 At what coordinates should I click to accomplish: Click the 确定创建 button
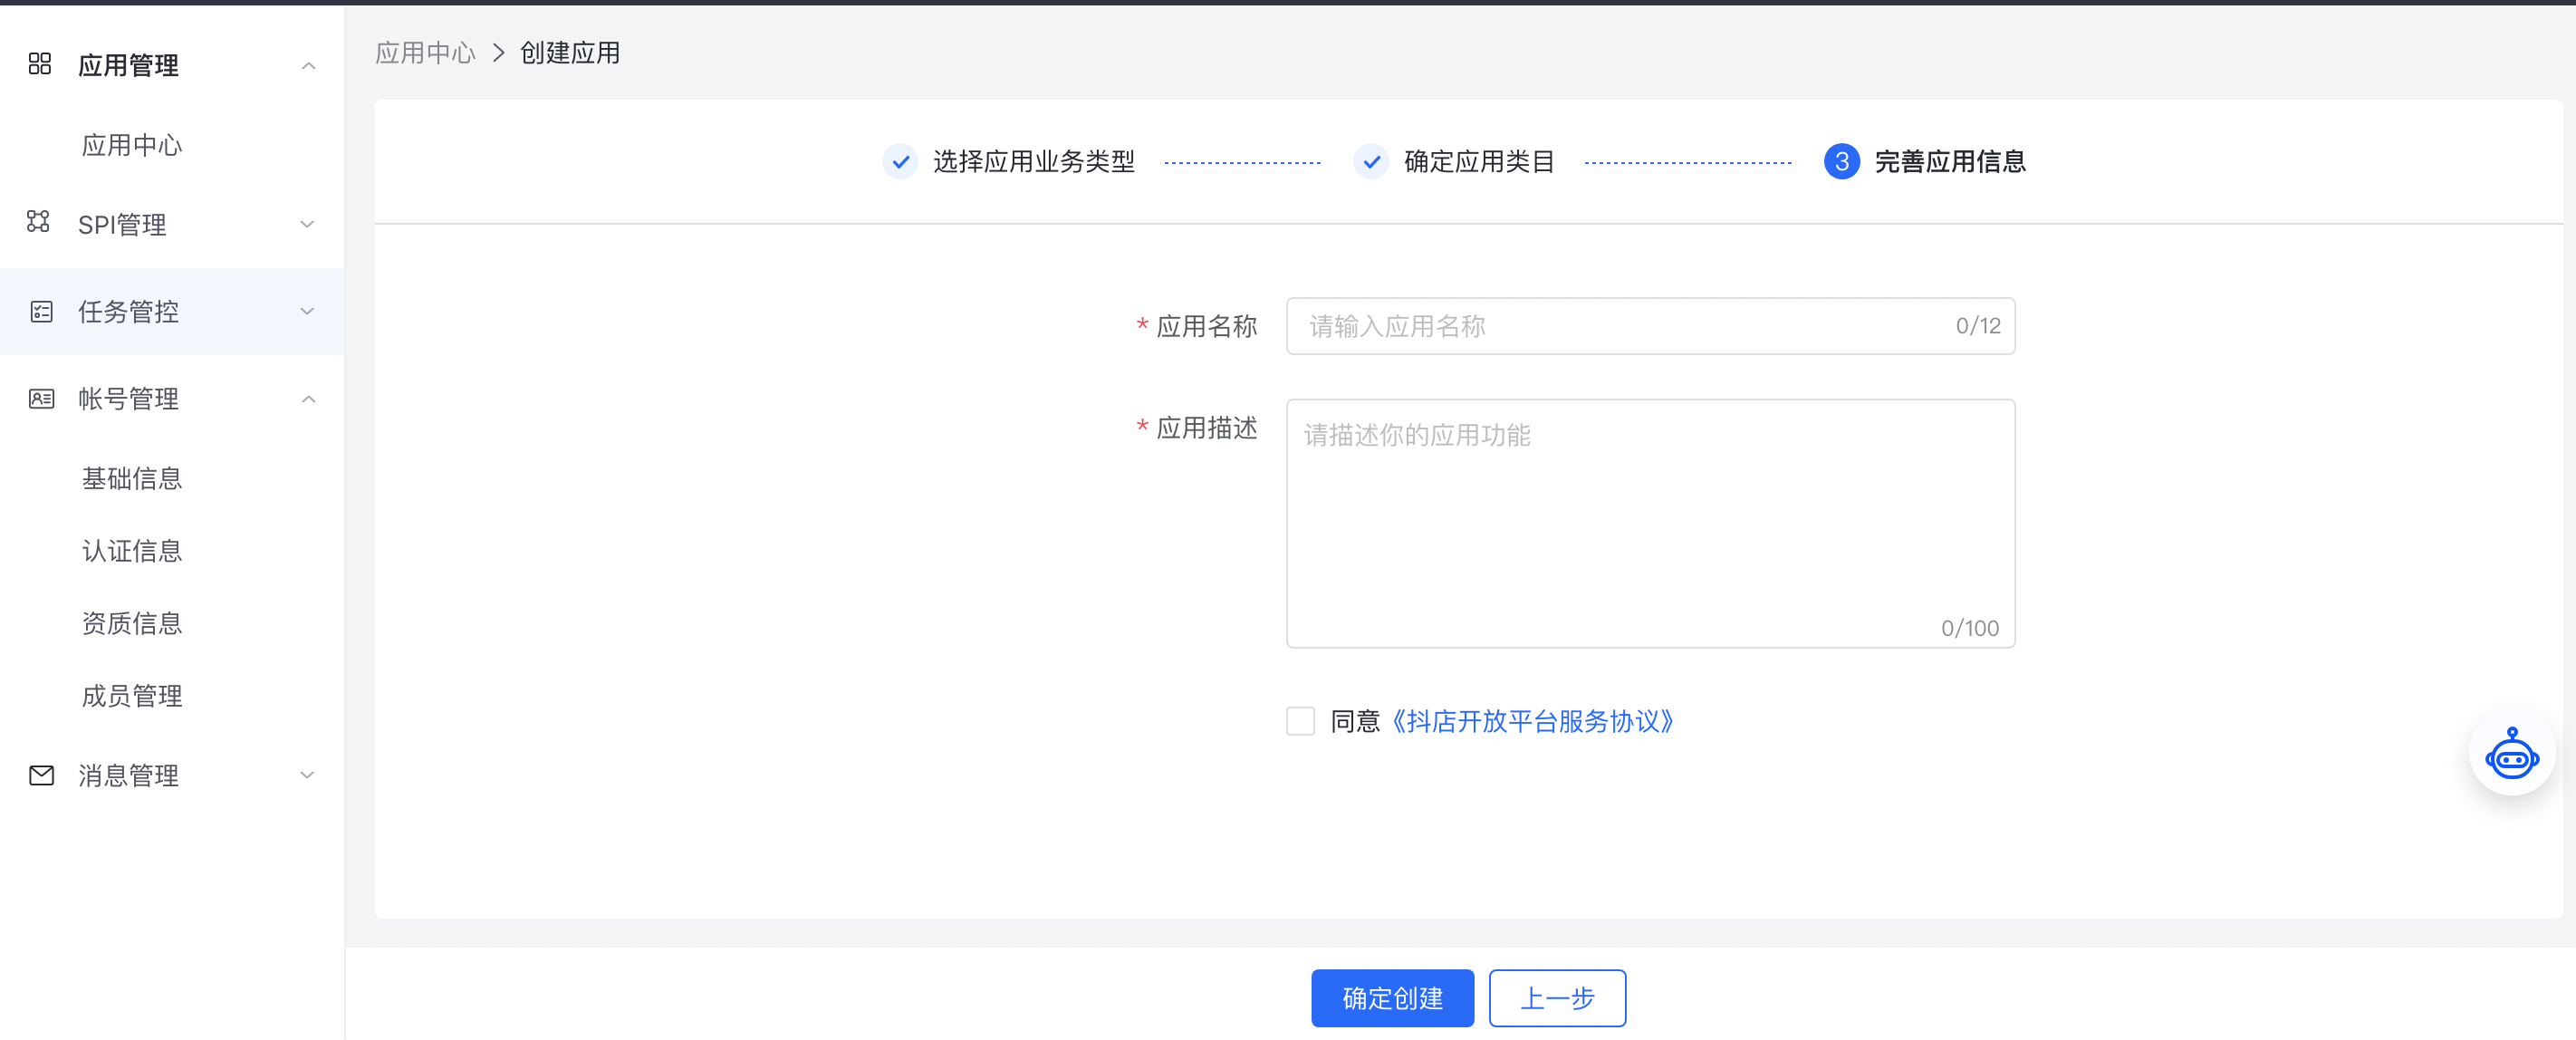[x=1392, y=997]
